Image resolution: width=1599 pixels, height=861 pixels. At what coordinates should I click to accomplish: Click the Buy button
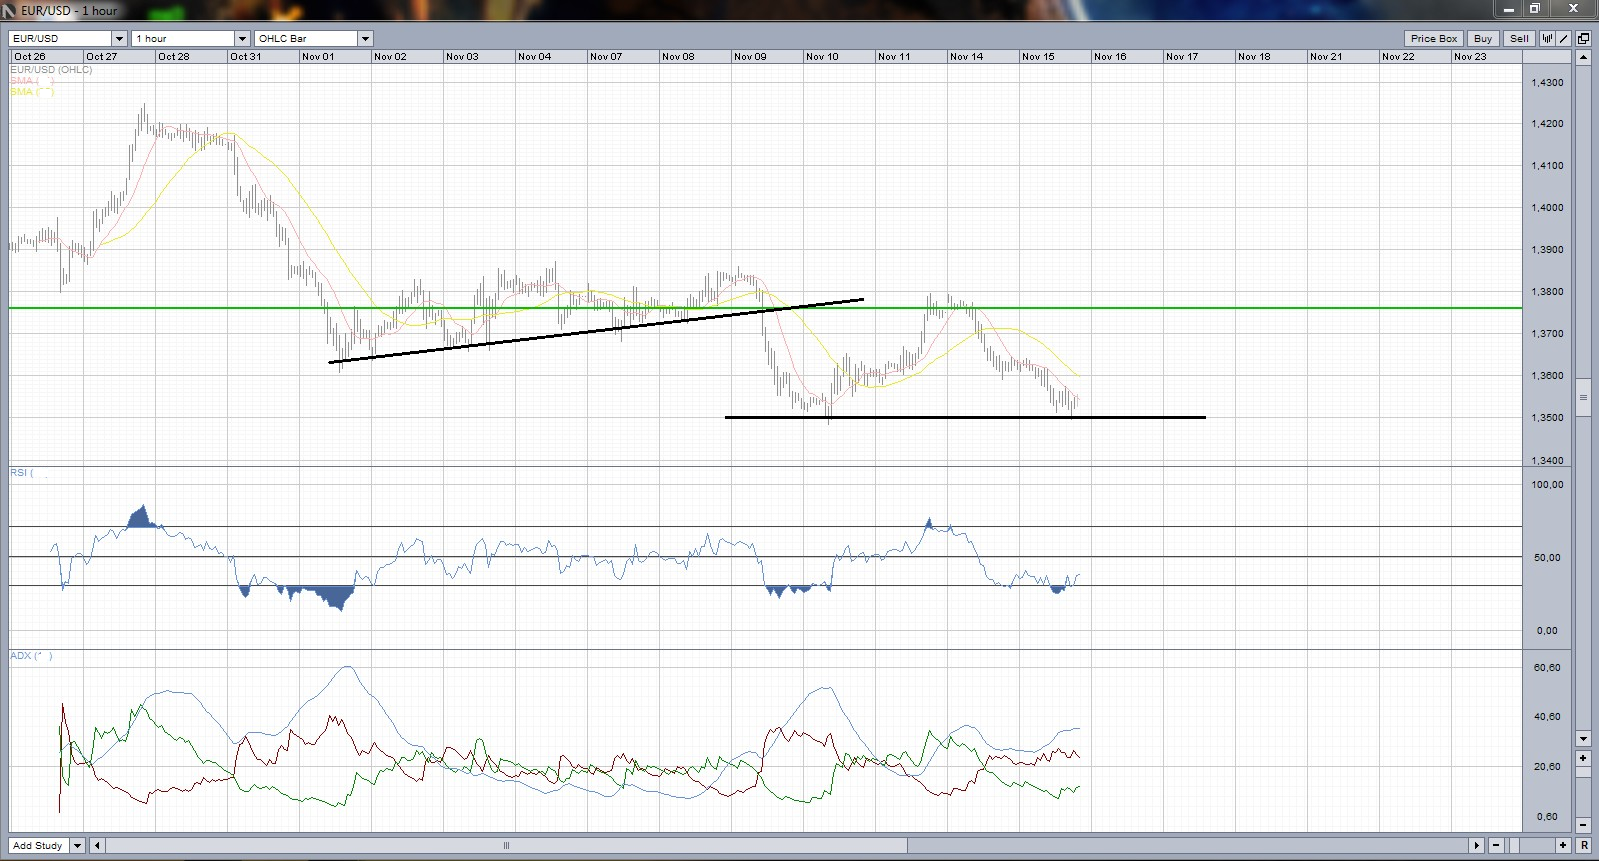(1482, 38)
